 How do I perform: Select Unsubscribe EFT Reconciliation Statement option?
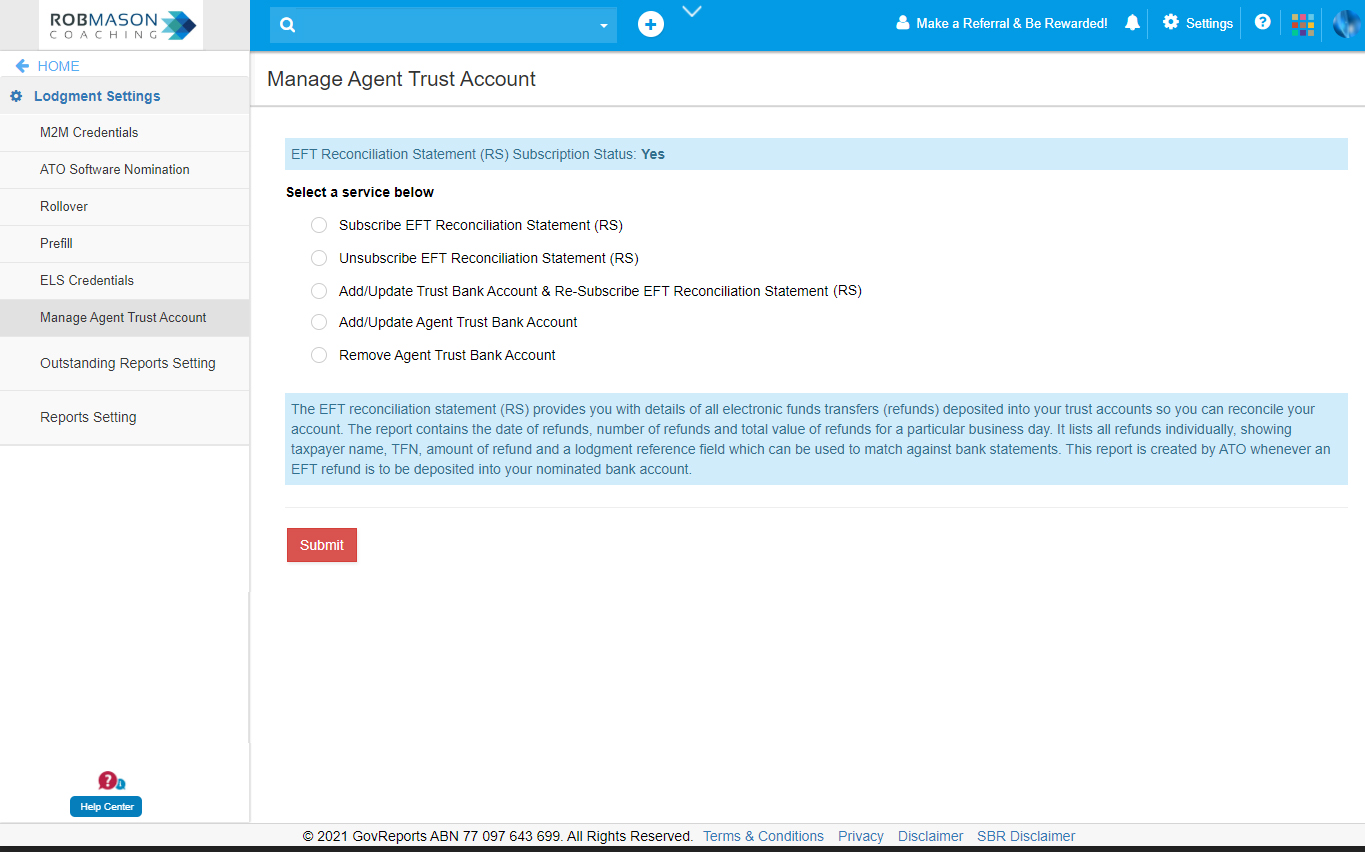319,258
